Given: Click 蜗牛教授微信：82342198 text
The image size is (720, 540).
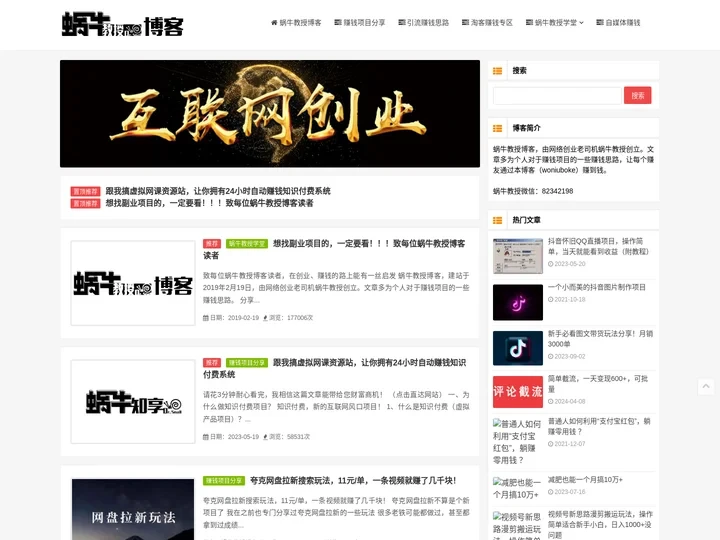Looking at the screenshot, I should tap(533, 191).
